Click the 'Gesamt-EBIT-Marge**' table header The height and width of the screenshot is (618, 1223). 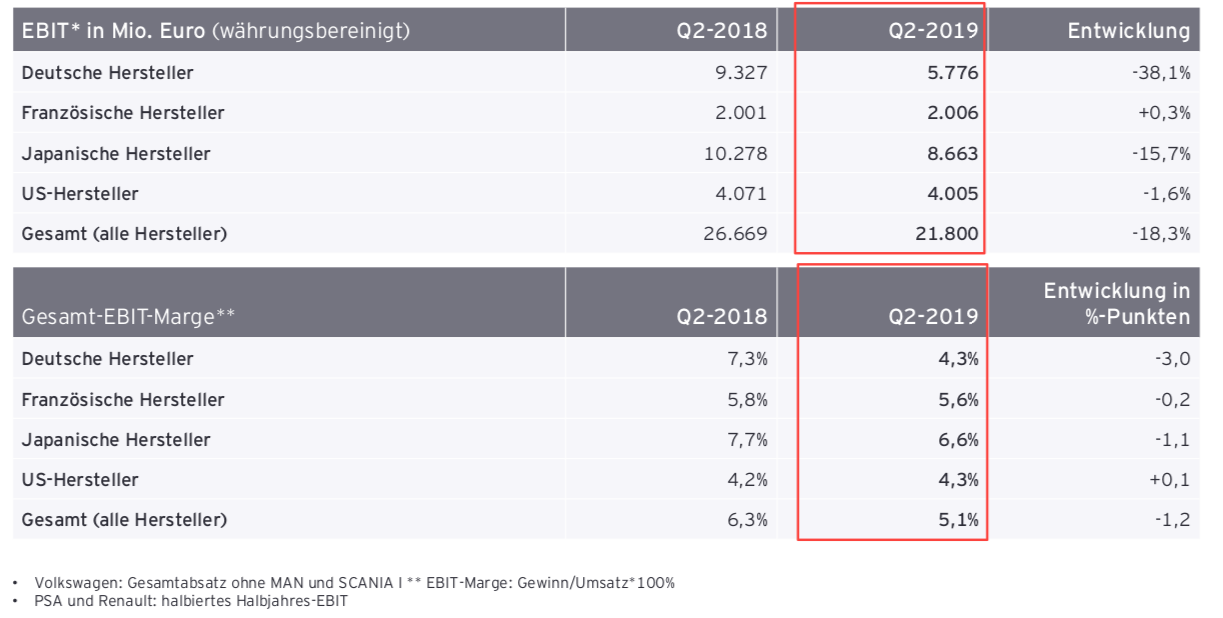pyautogui.click(x=128, y=317)
